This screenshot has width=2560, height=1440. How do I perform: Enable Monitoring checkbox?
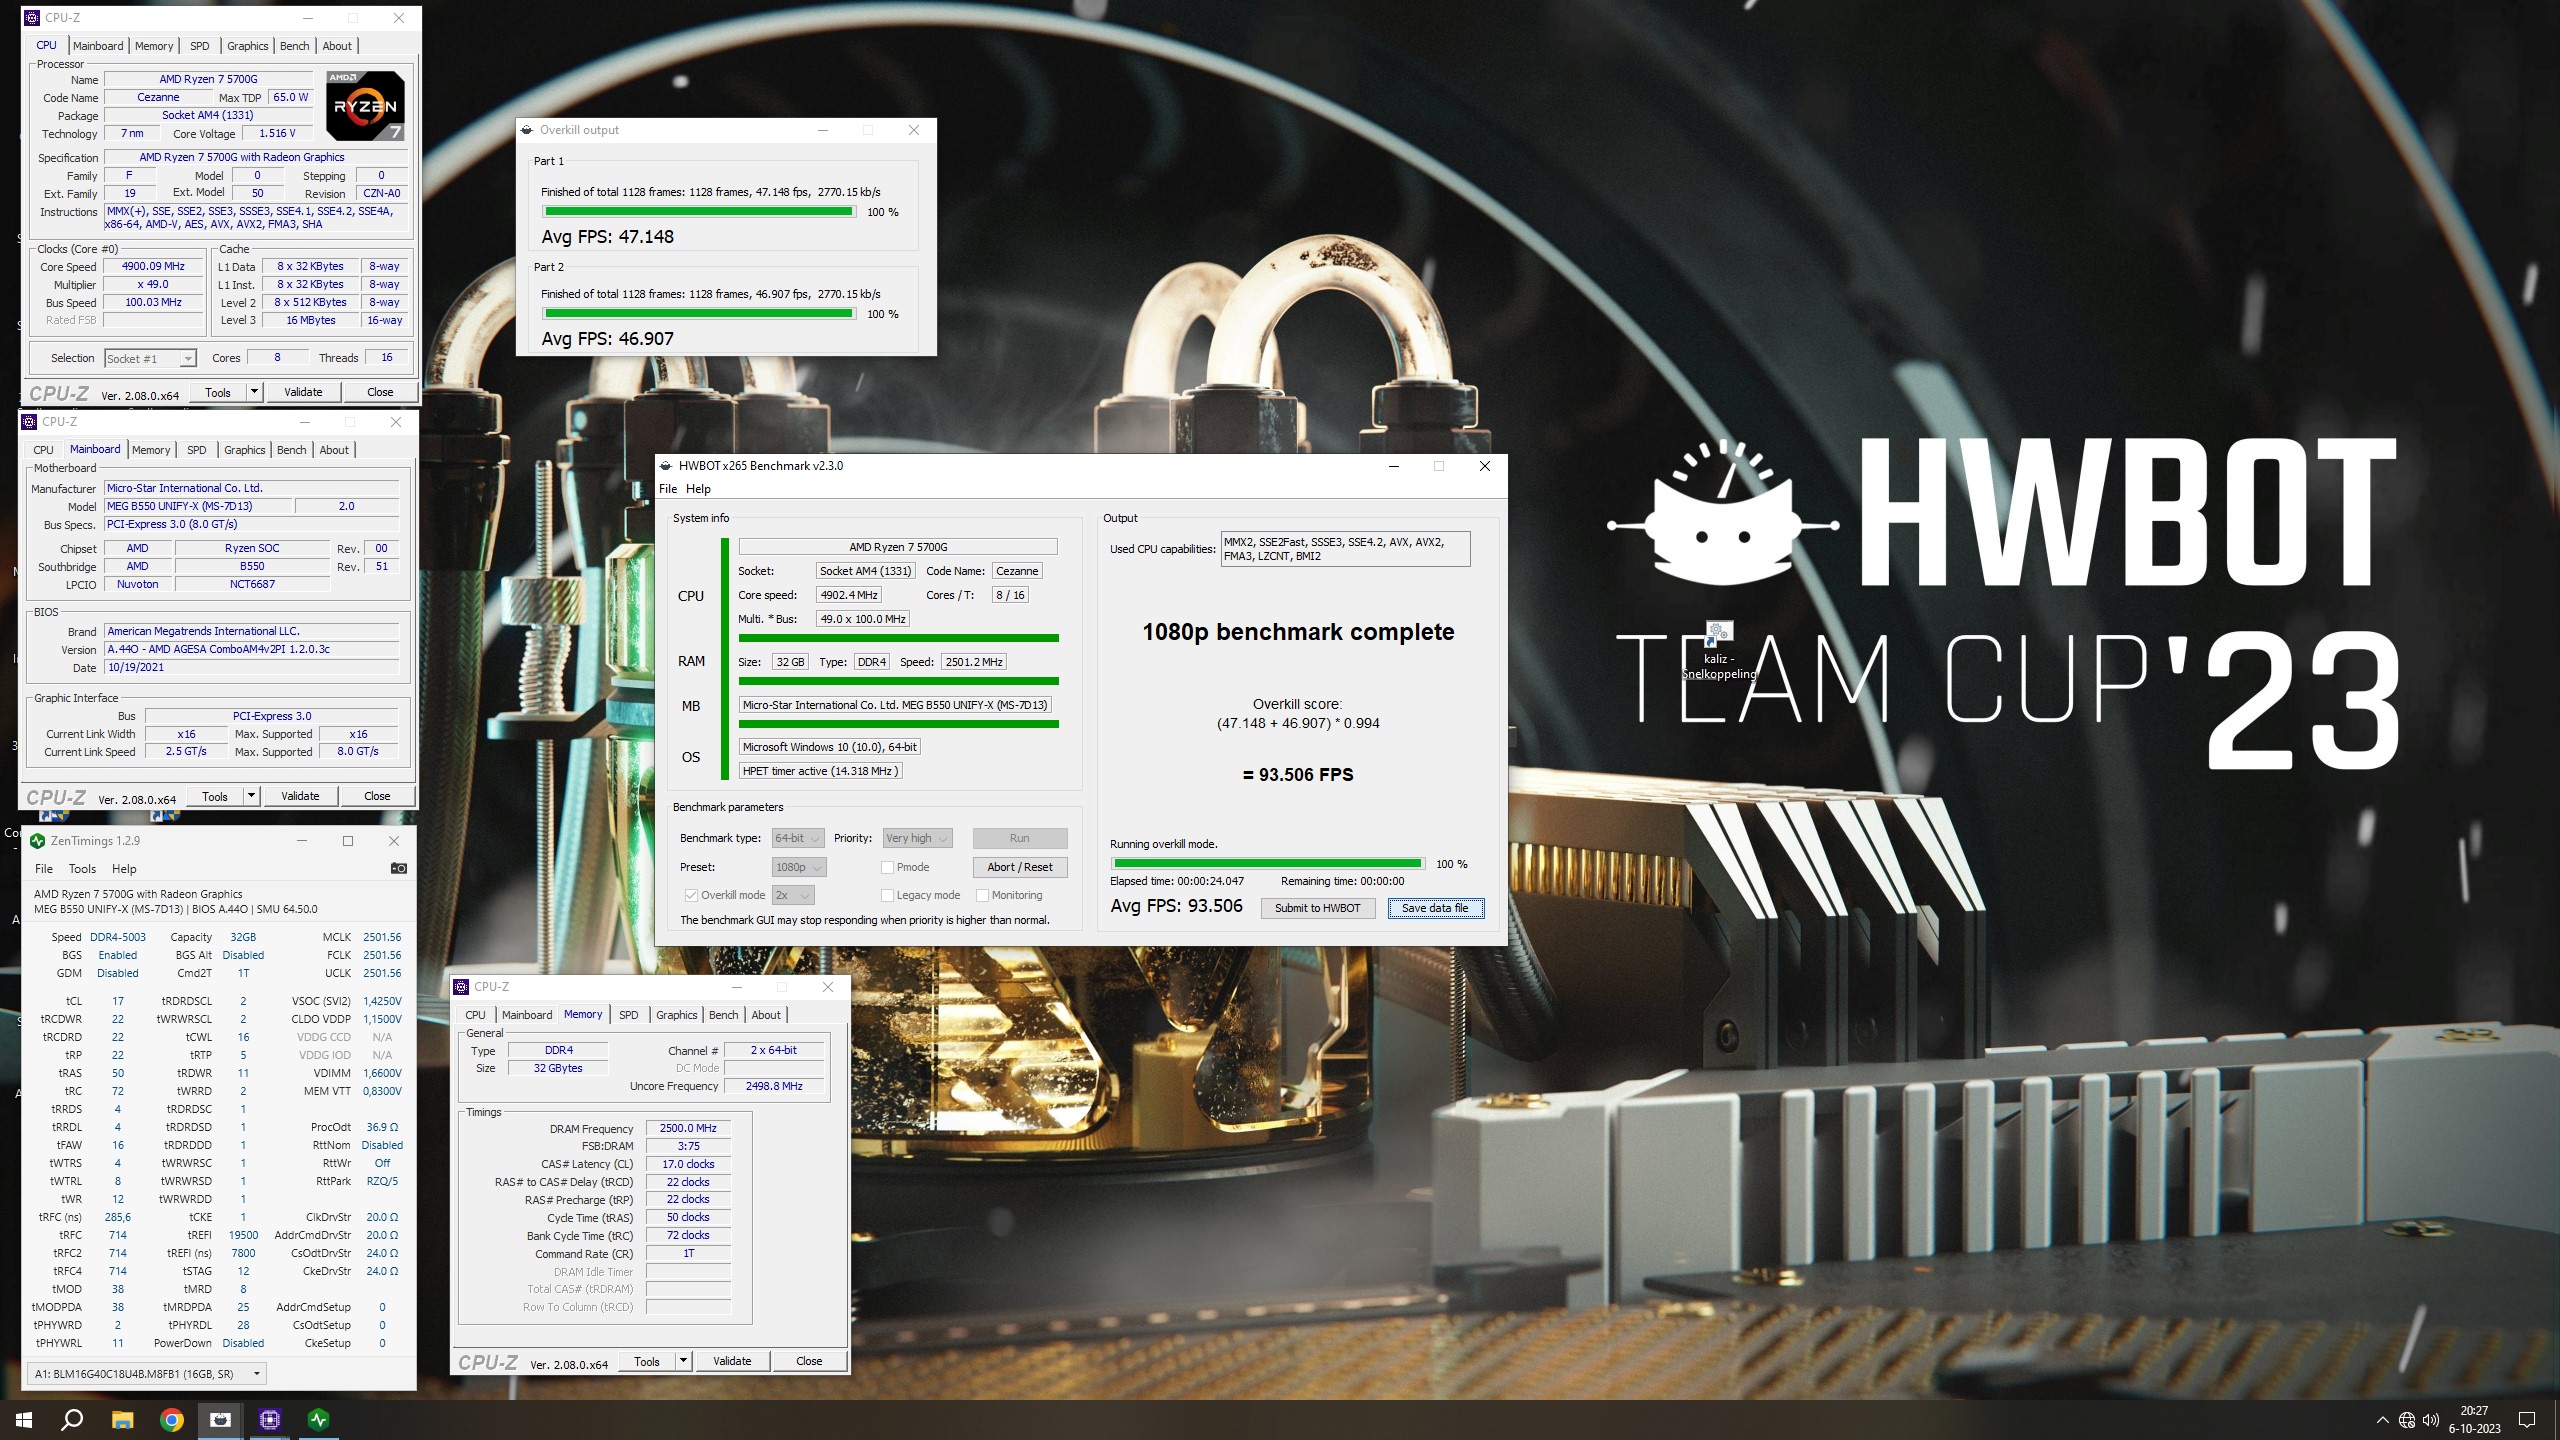(982, 895)
